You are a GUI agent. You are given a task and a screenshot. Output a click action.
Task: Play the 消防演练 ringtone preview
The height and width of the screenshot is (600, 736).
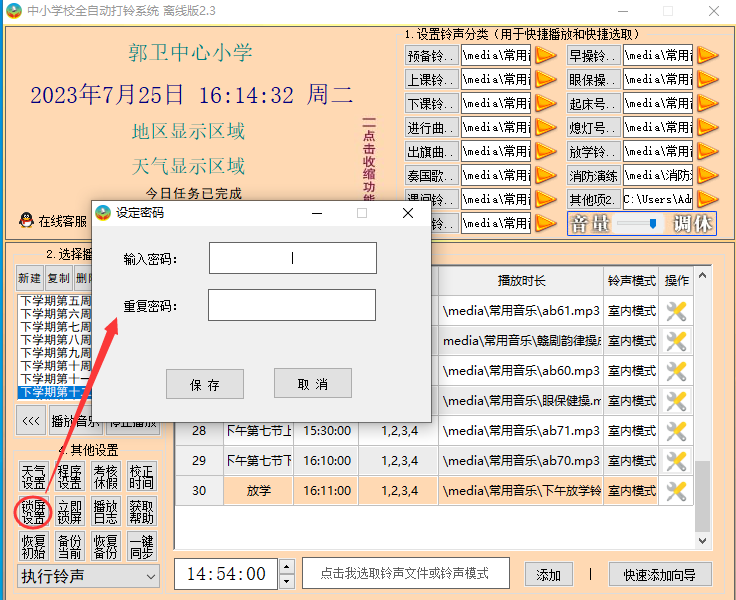pos(707,176)
